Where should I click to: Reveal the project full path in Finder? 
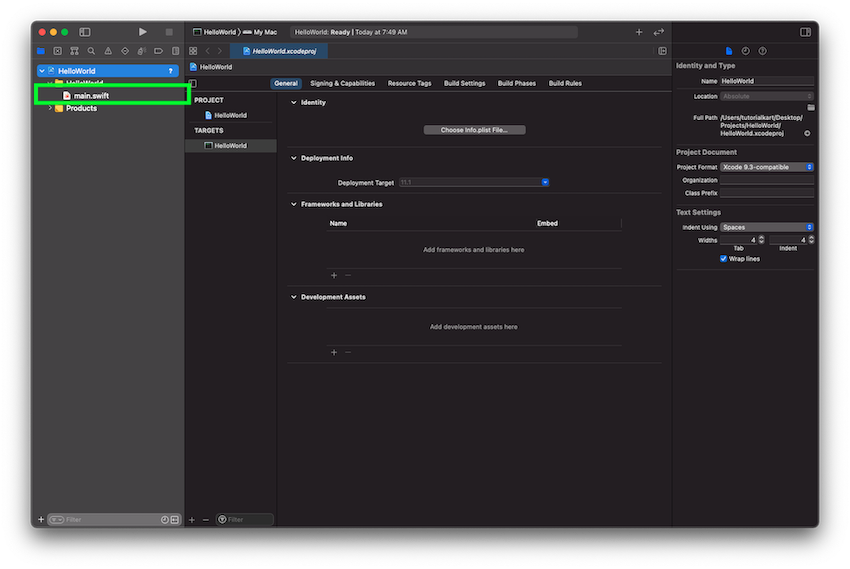coord(807,133)
